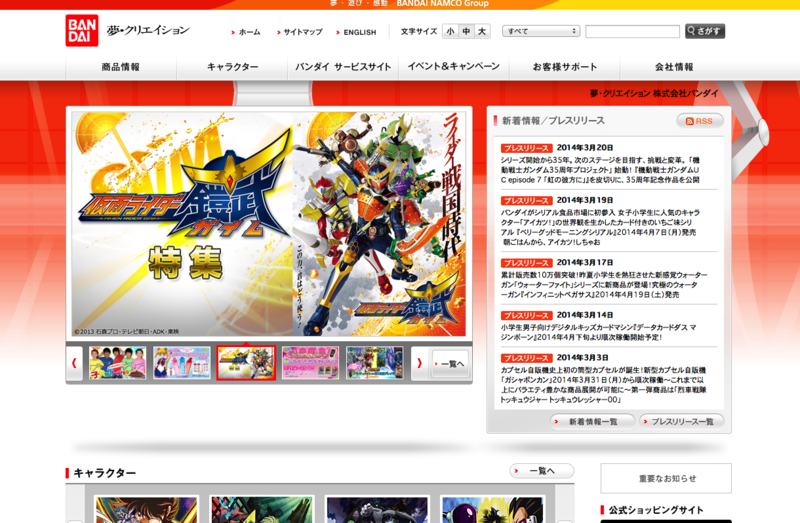Viewport: 800px width, 523px height.
Task: Open the お客様サポート menu
Action: pos(564,67)
